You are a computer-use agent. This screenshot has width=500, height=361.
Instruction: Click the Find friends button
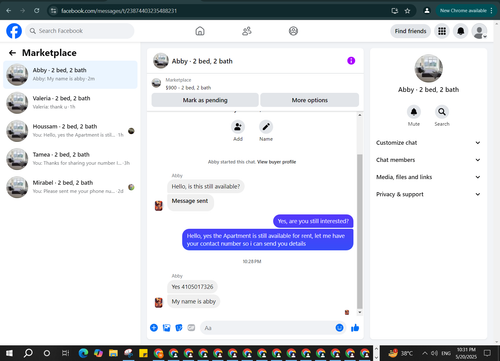coord(411,31)
